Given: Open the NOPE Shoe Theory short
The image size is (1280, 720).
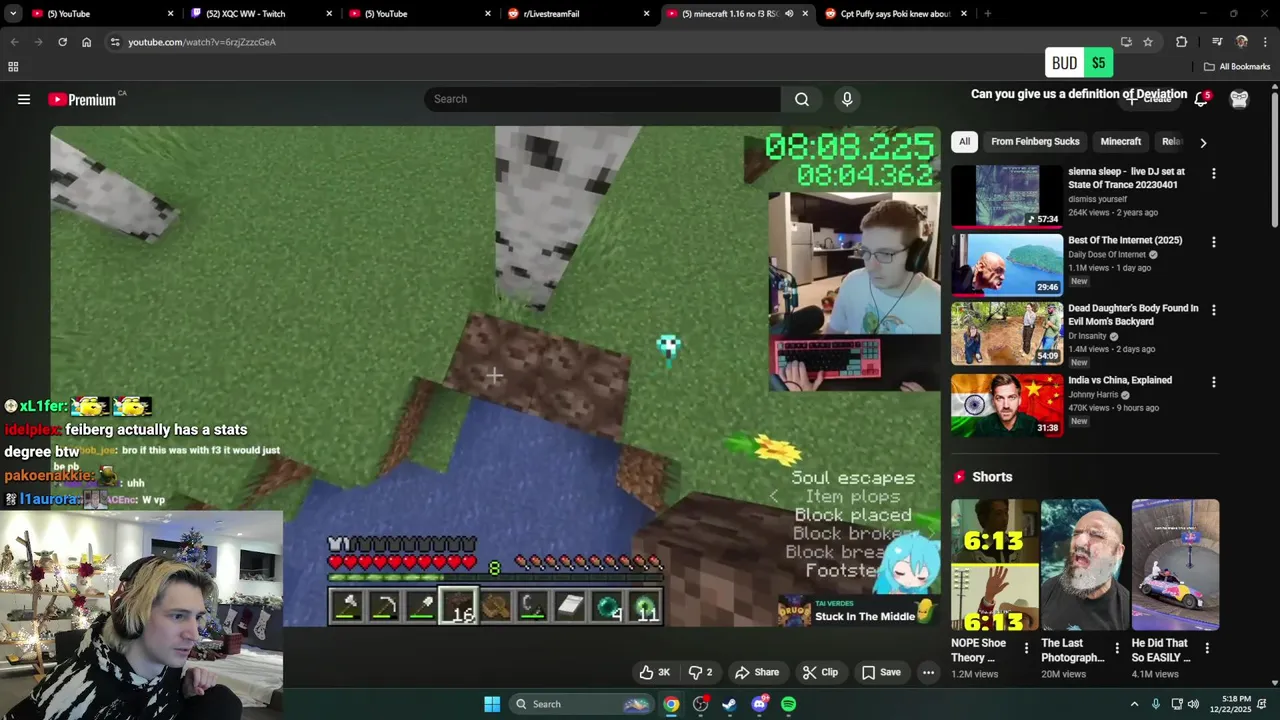Looking at the screenshot, I should point(994,565).
